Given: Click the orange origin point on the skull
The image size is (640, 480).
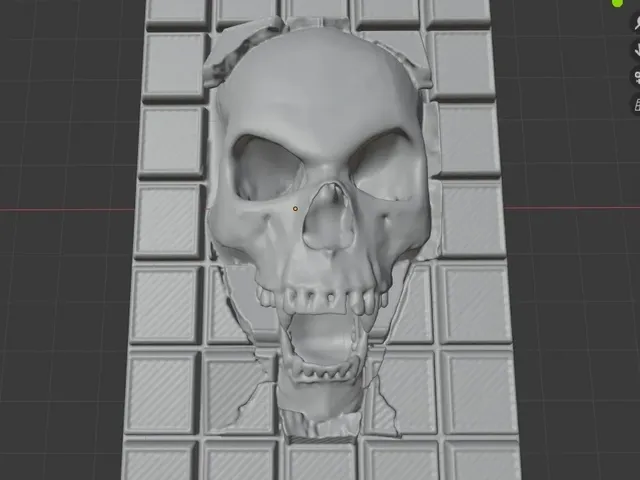Looking at the screenshot, I should (295, 209).
